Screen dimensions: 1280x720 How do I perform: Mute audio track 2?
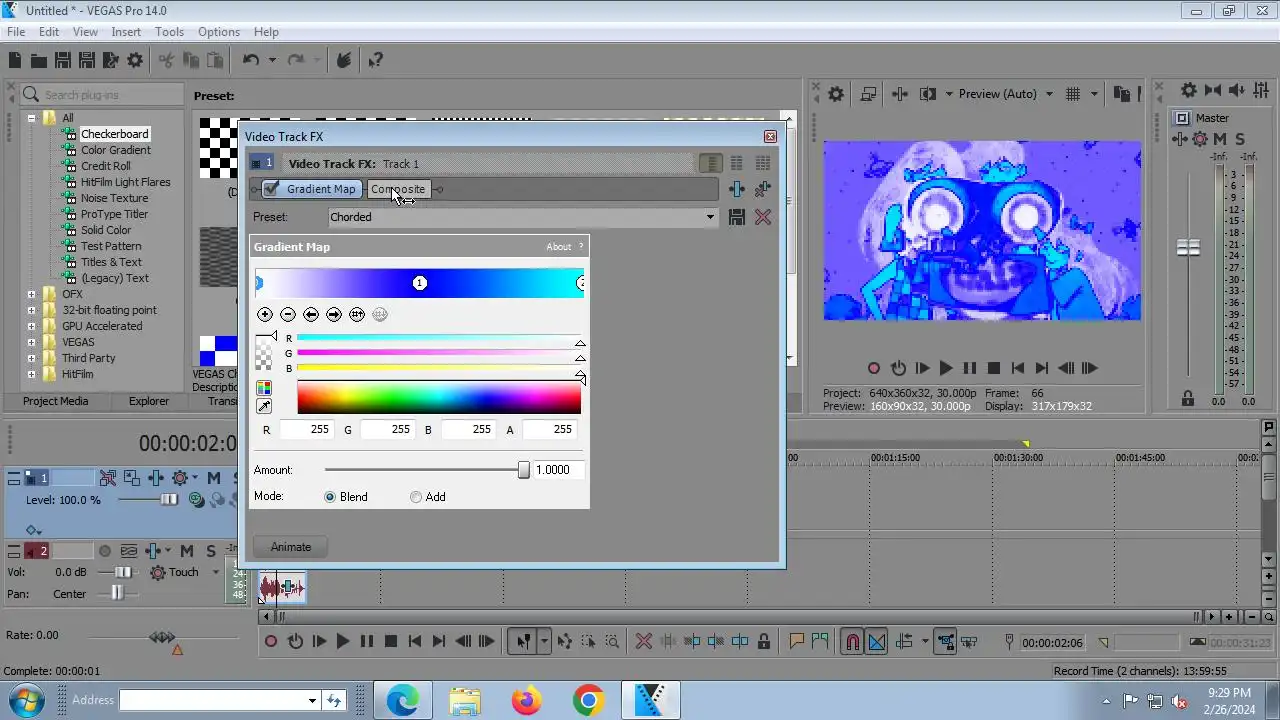click(187, 551)
